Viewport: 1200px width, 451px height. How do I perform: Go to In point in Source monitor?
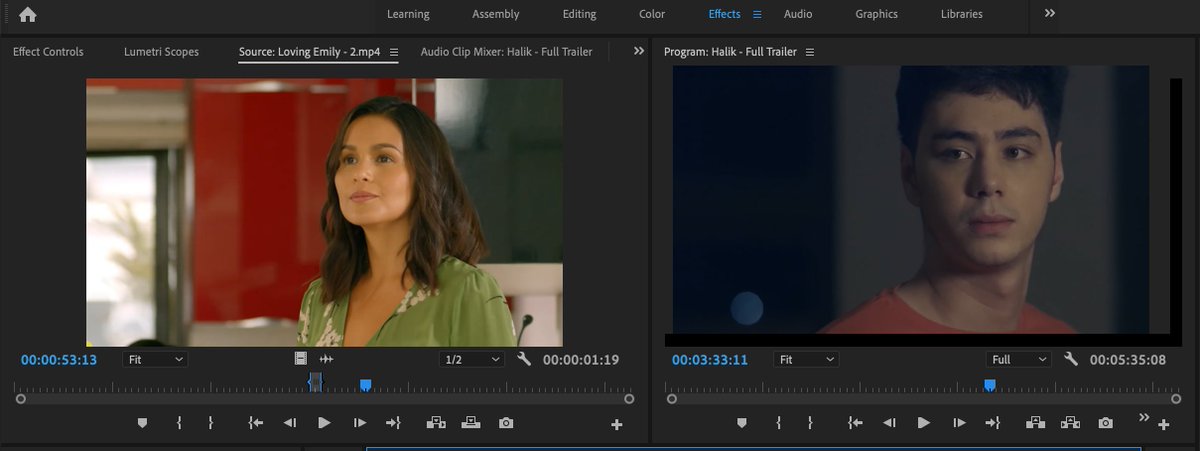coord(256,423)
